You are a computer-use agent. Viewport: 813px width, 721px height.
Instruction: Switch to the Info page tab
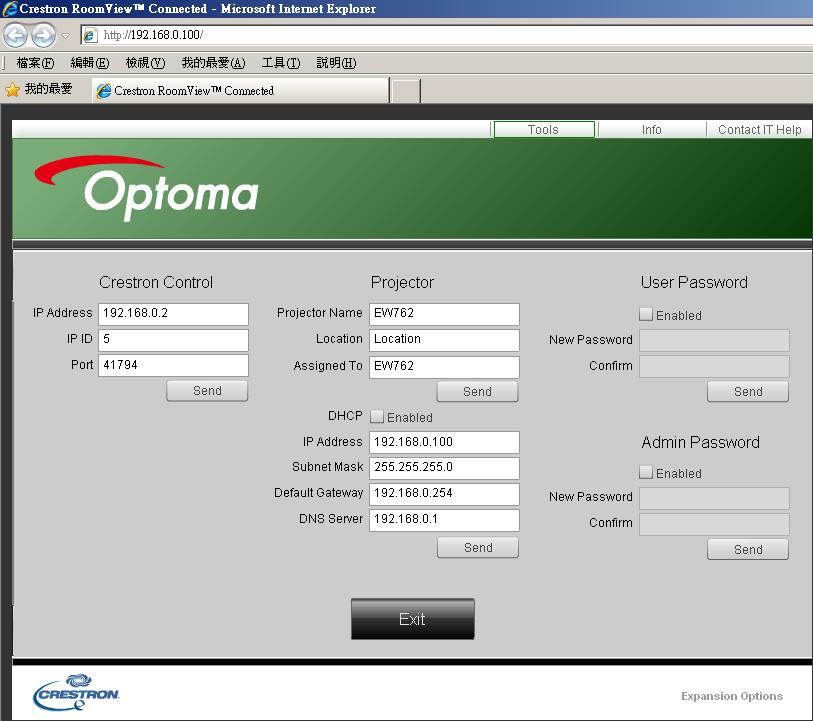coord(652,130)
